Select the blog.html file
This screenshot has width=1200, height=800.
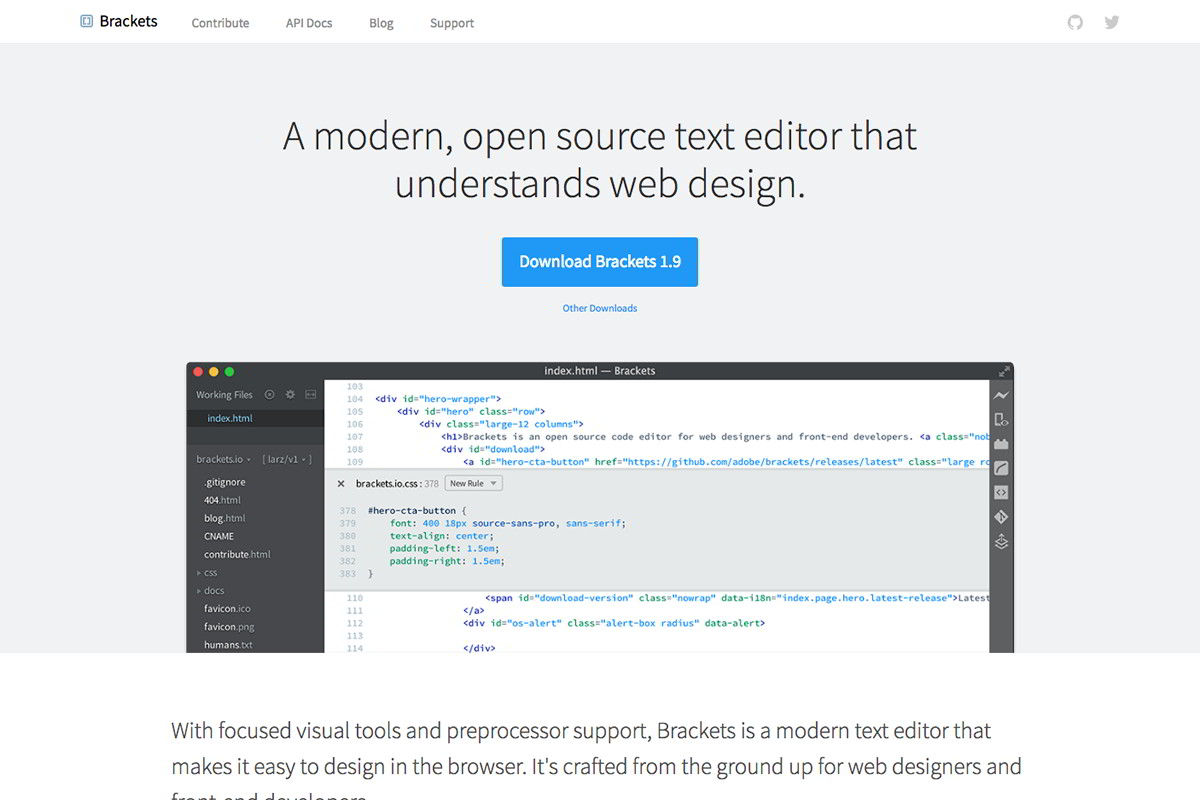[x=224, y=519]
